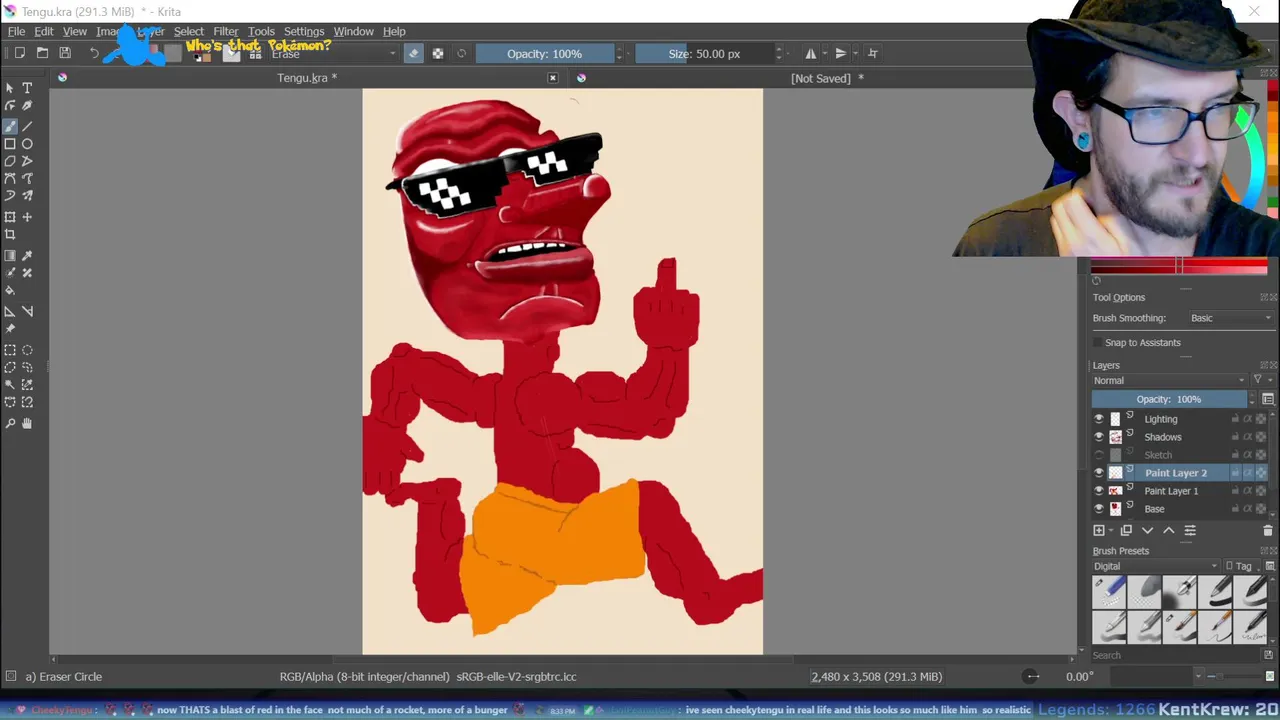Select the Freehand Brush tool

tap(10, 126)
